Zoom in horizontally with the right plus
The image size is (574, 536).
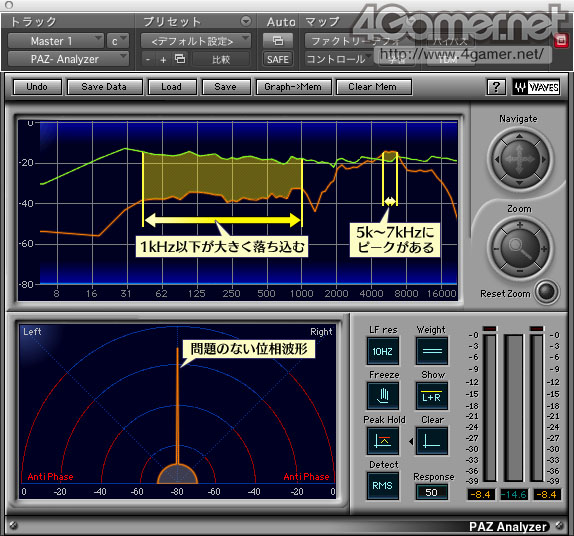(x=544, y=249)
